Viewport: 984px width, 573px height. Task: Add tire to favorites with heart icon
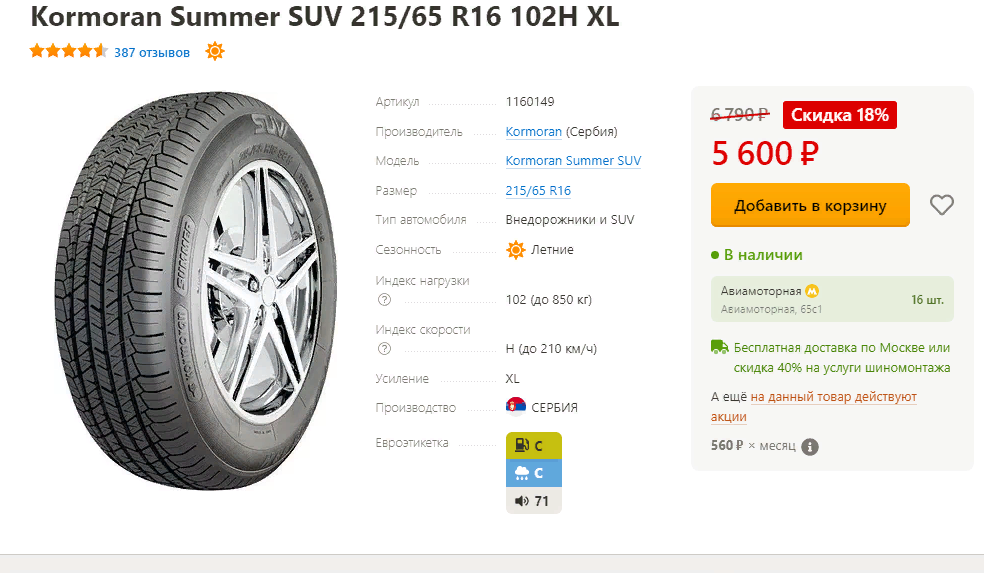coord(941,205)
